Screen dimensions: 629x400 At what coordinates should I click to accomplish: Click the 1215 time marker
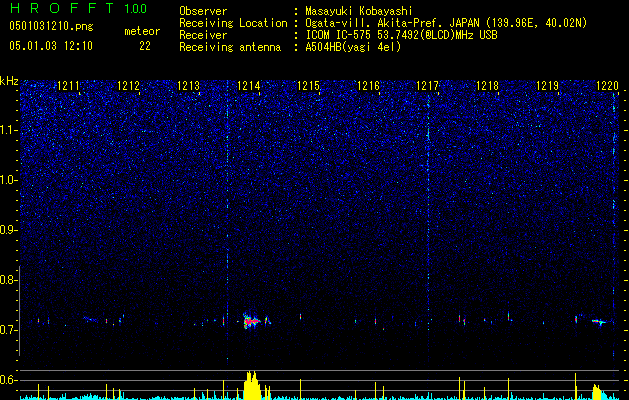pyautogui.click(x=308, y=85)
